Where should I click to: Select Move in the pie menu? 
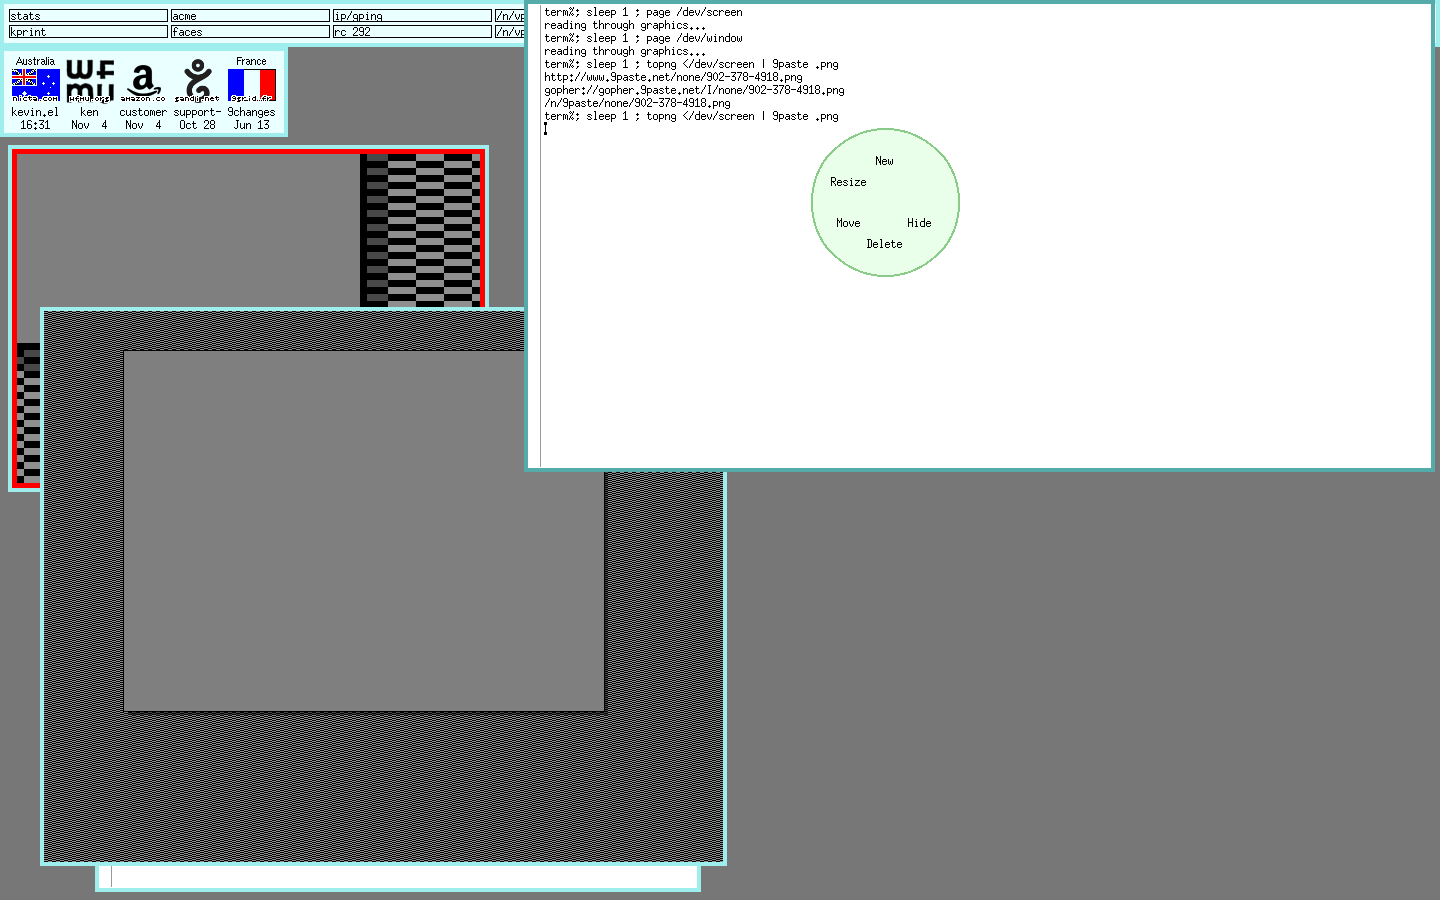pyautogui.click(x=848, y=223)
